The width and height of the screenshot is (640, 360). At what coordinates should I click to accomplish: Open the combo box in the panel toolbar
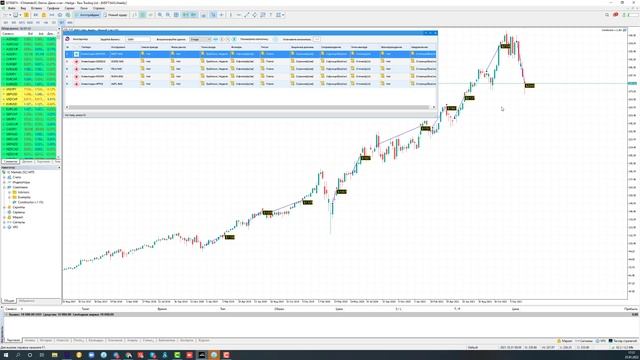coord(200,40)
